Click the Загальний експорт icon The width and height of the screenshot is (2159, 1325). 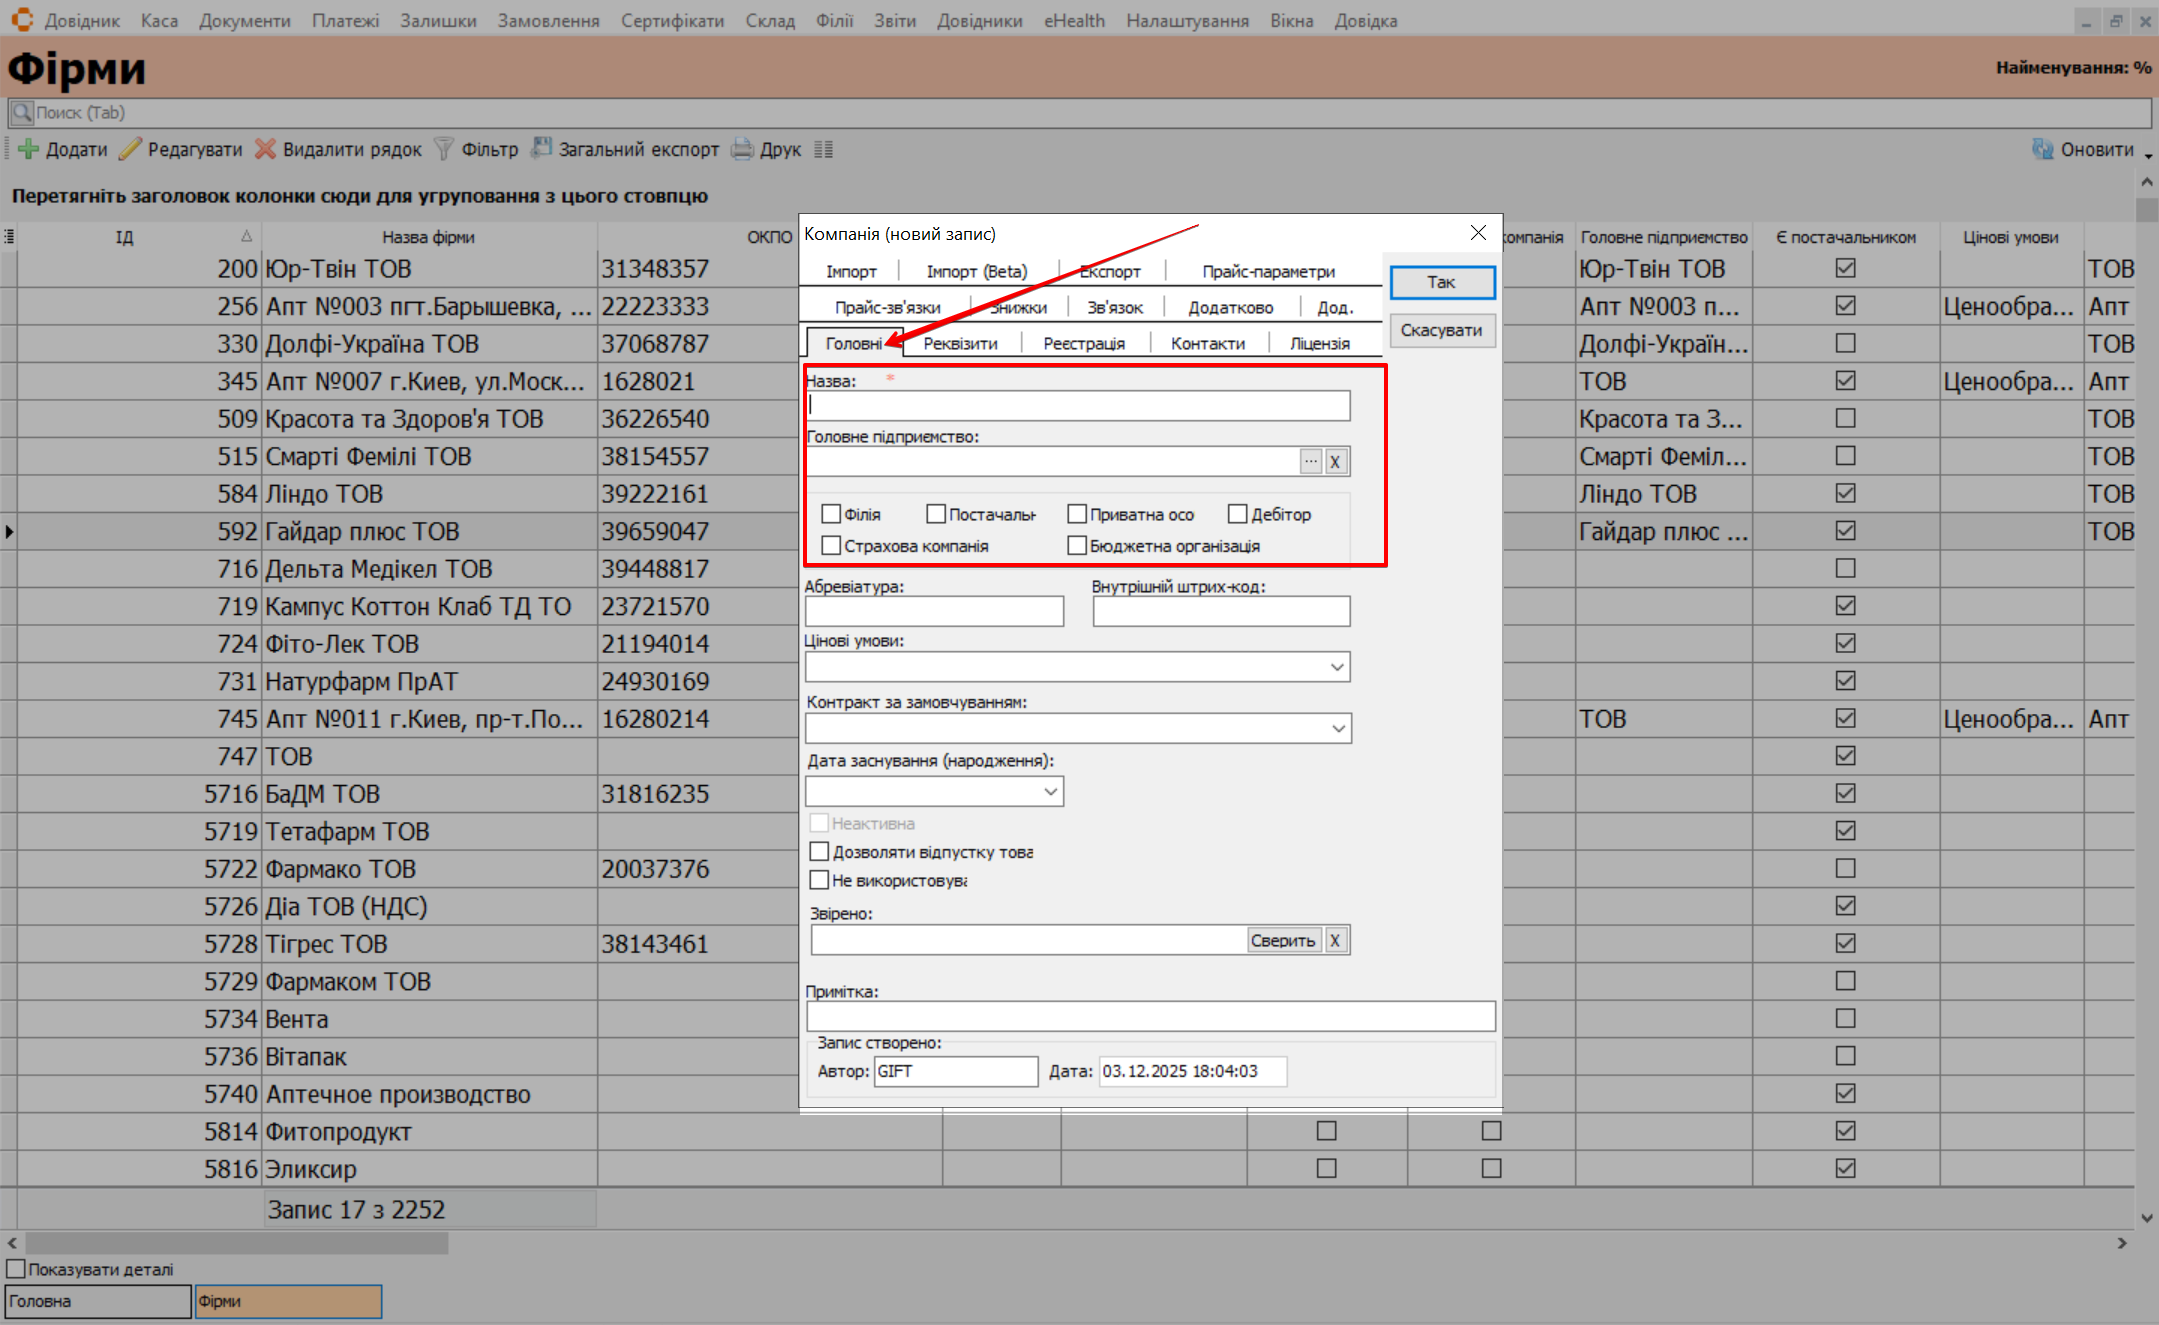click(x=541, y=149)
